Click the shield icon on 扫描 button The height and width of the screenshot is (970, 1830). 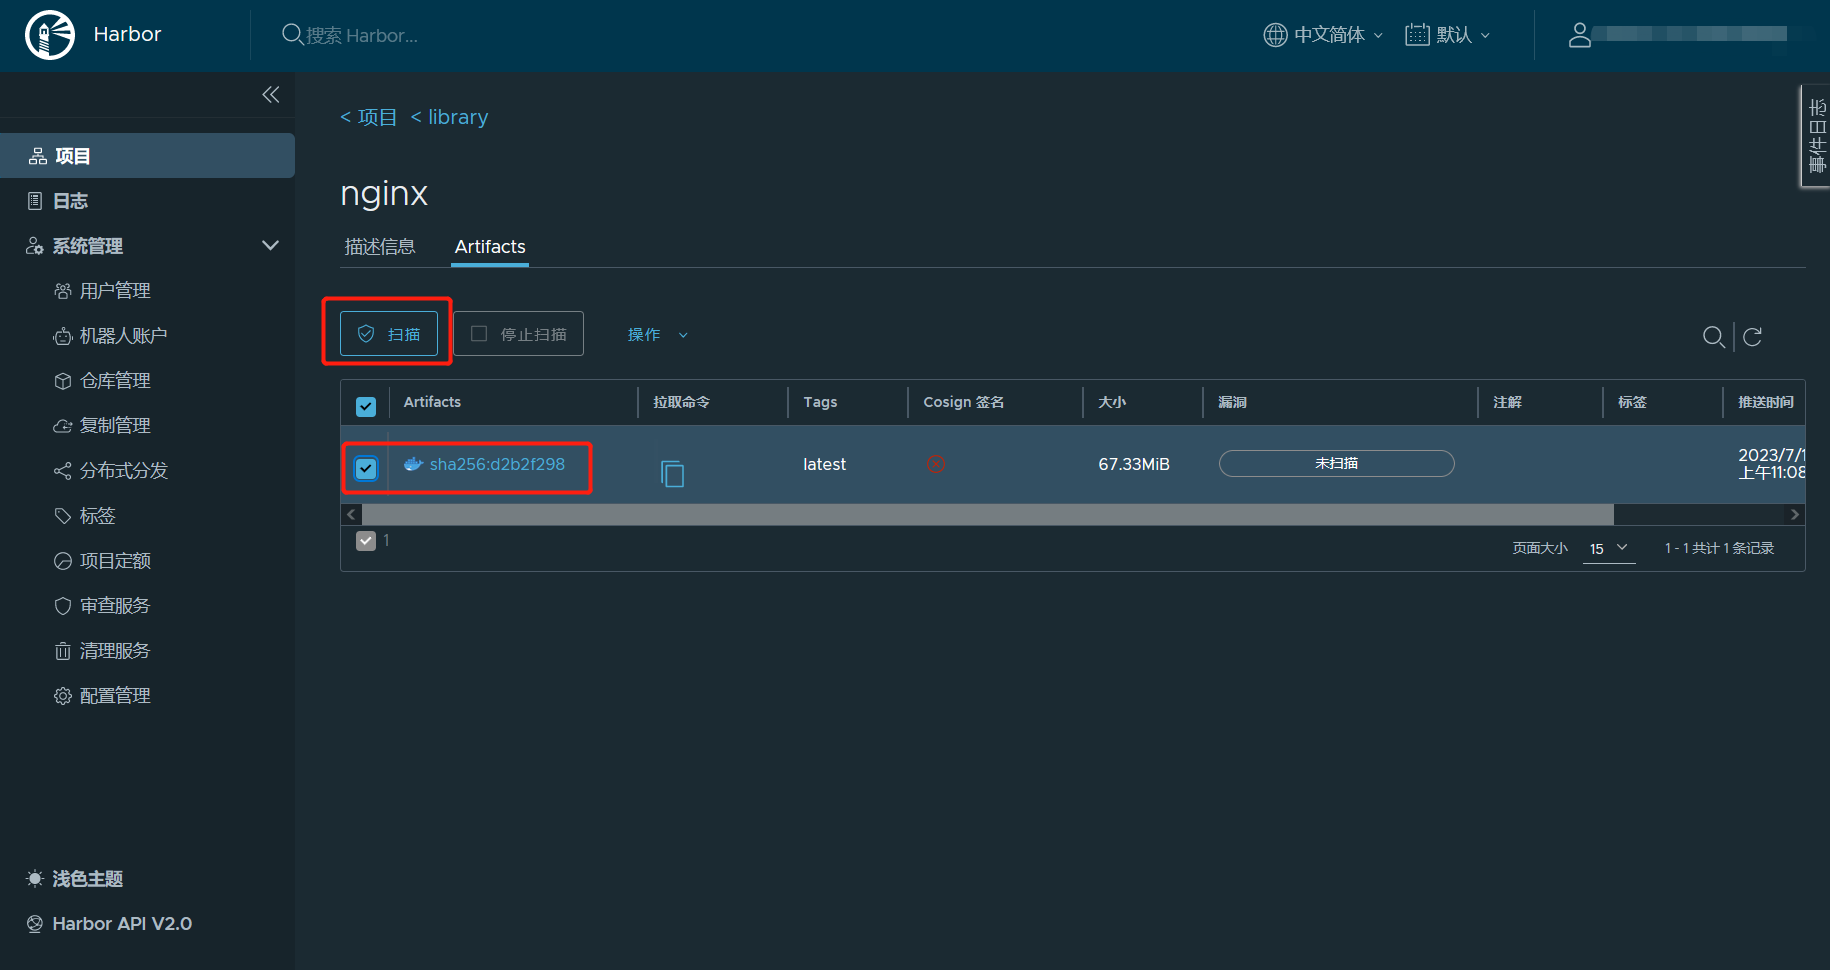(366, 334)
